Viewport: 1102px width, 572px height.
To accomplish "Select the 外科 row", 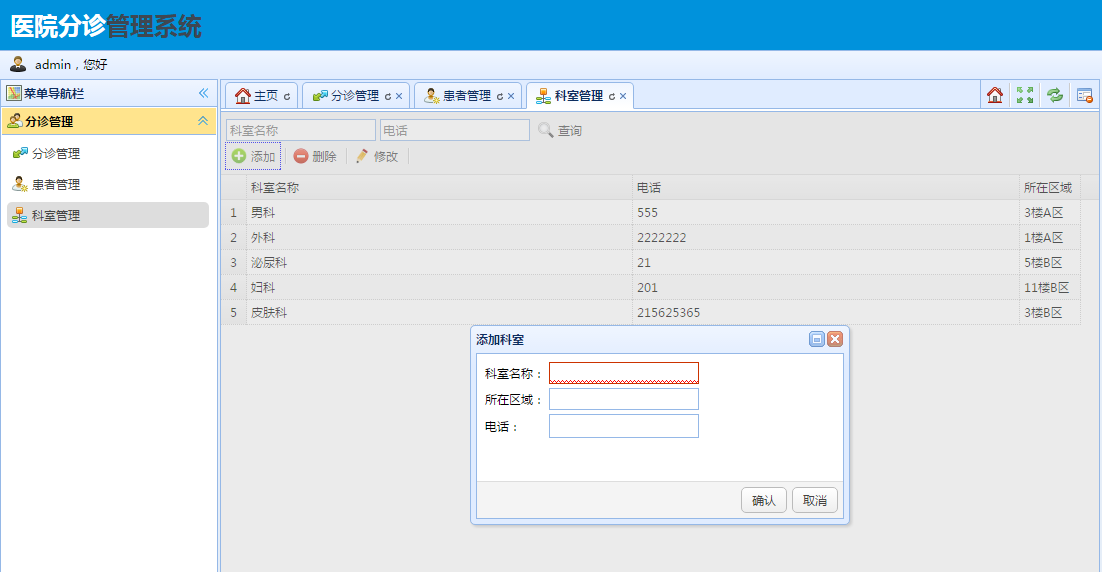I will [x=651, y=238].
